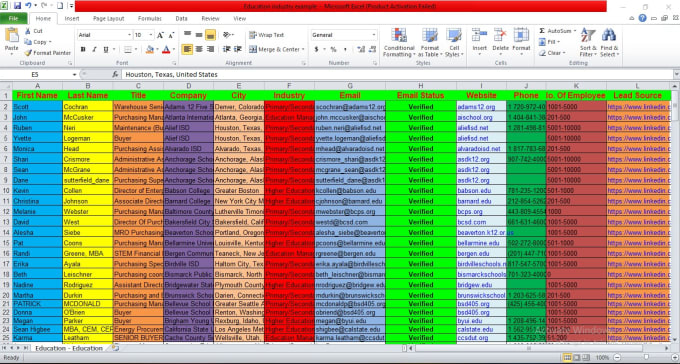Toggle Wrap Text
The image size is (680, 364).
tap(266, 35)
